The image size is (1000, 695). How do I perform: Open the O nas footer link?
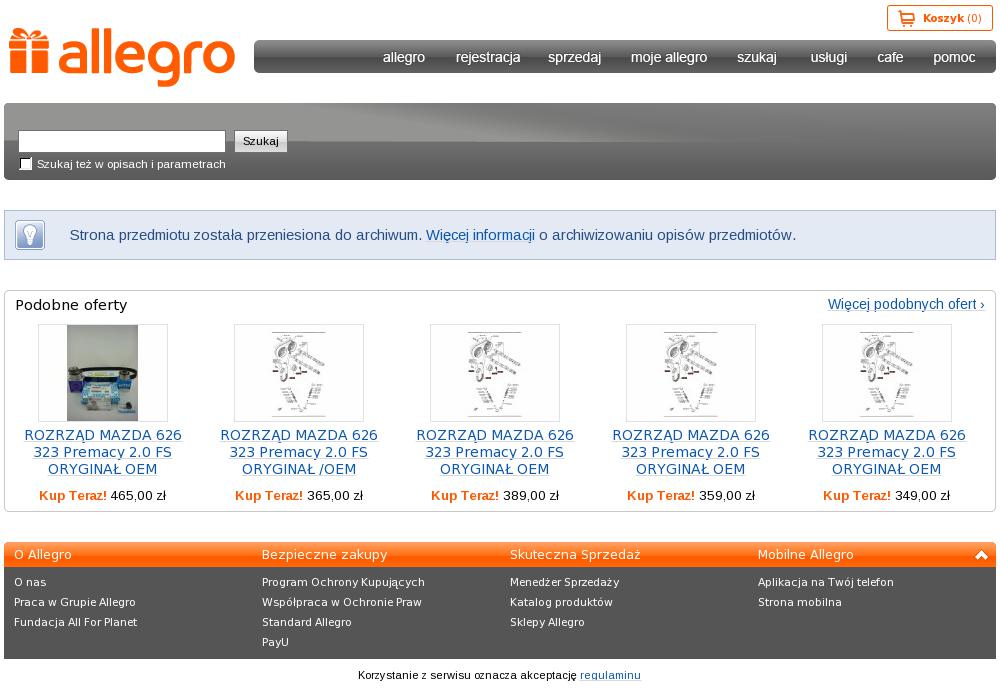(30, 582)
